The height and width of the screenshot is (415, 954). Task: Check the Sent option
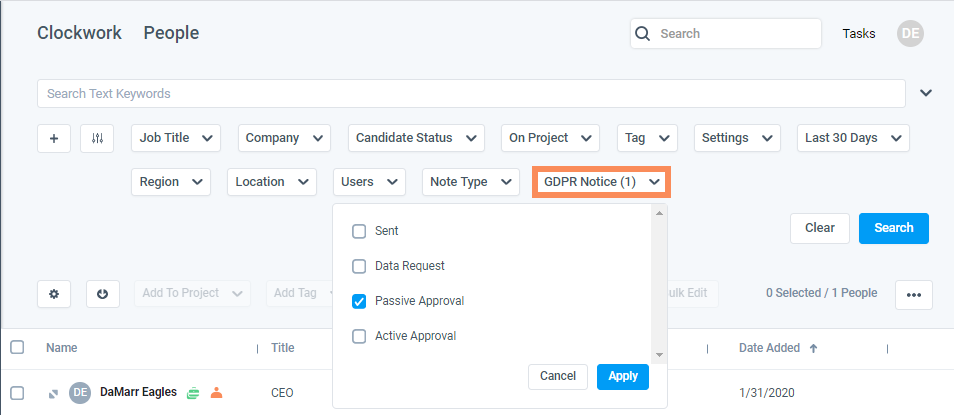[359, 231]
